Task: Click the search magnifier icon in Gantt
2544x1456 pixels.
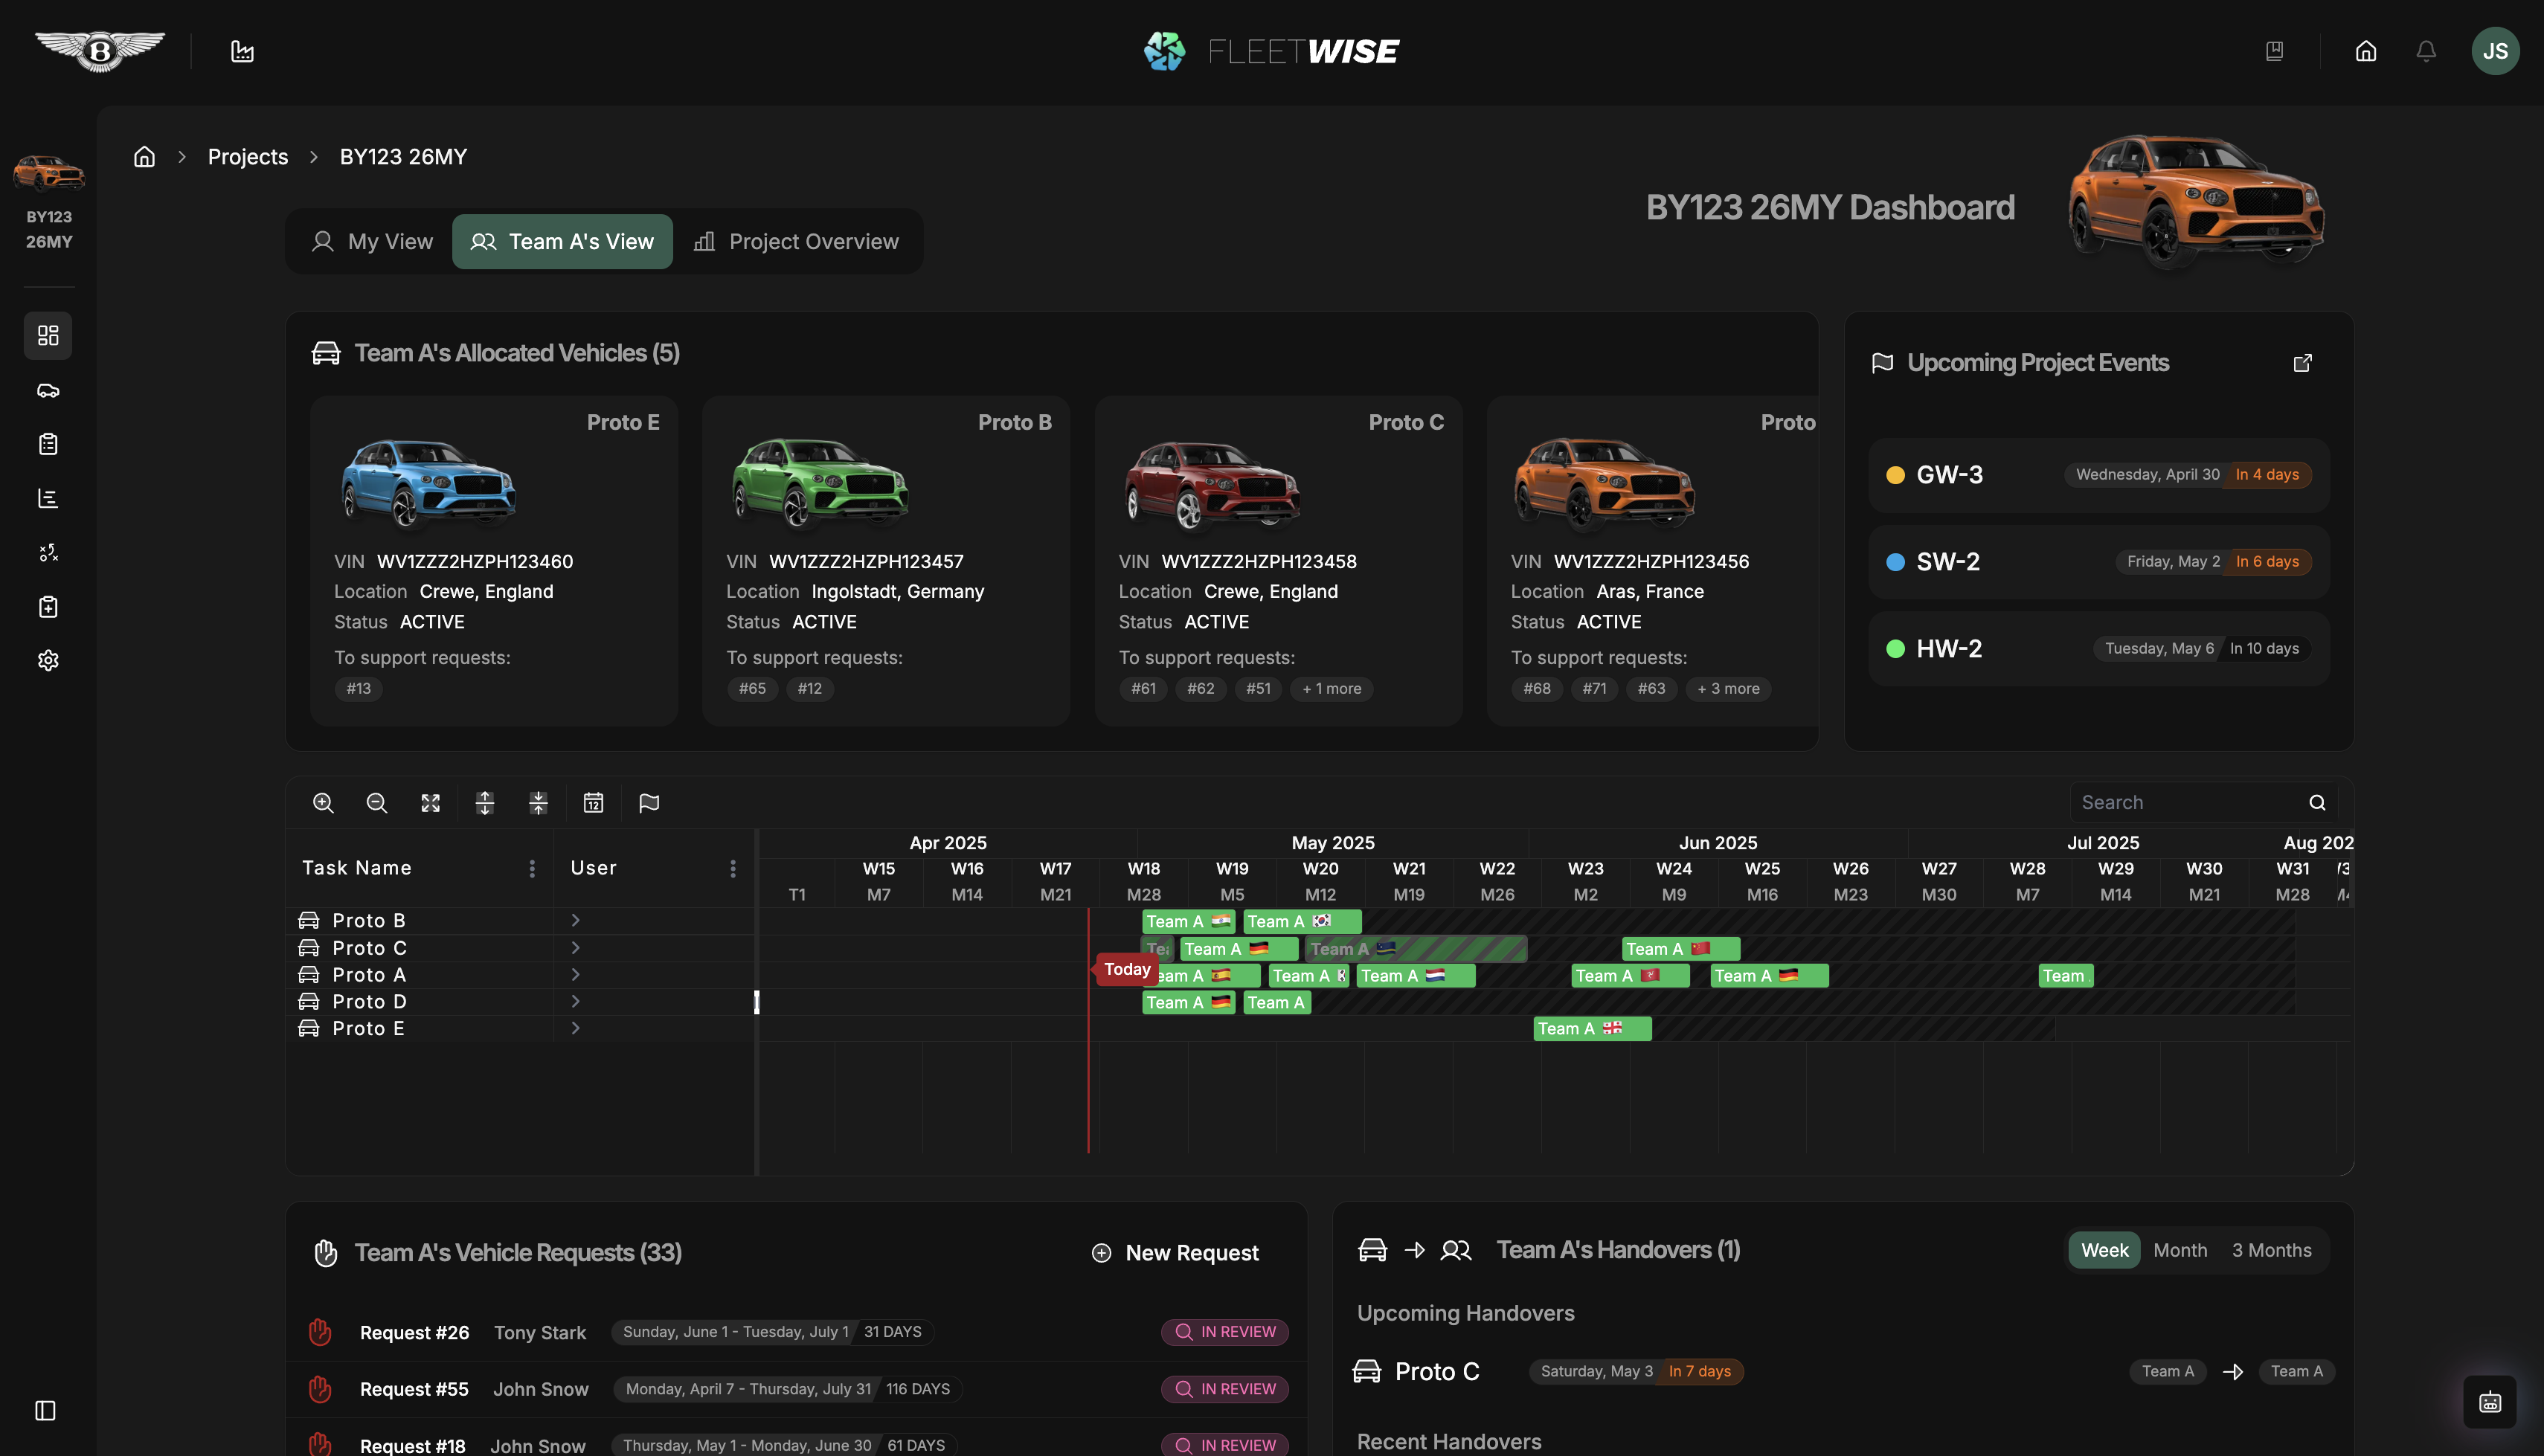Action: pos(2317,803)
